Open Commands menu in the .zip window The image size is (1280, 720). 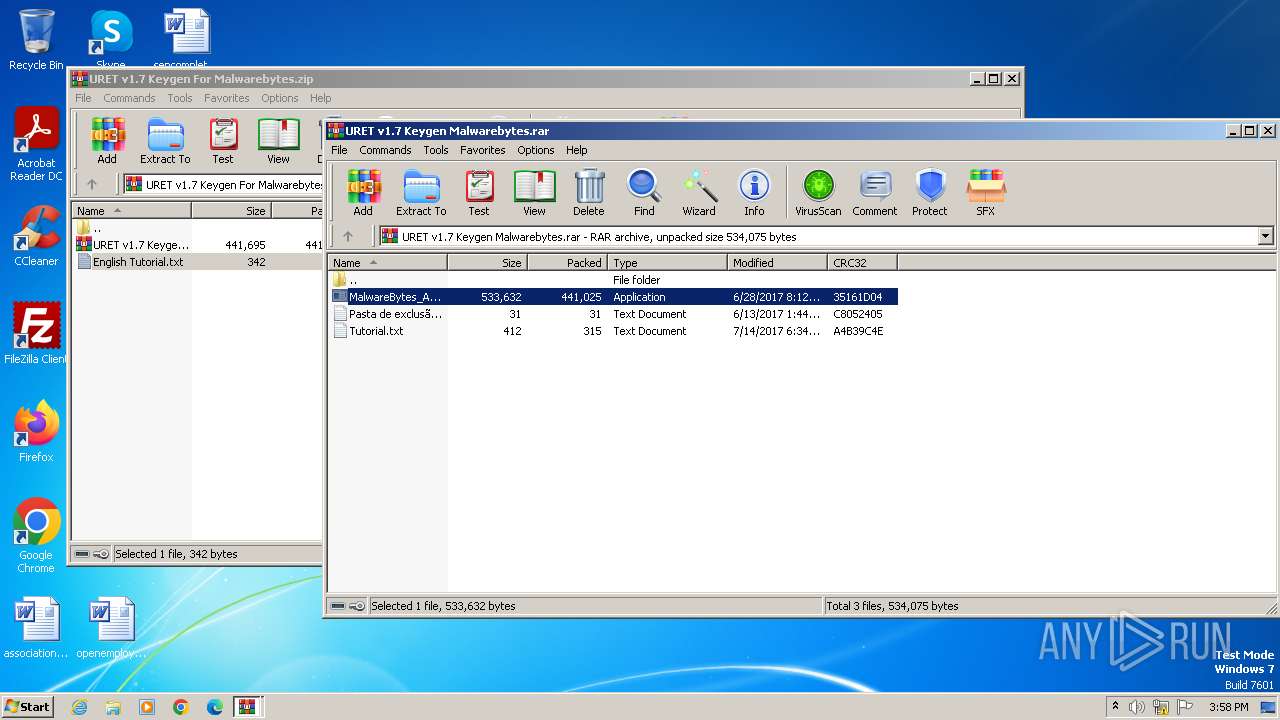(129, 98)
